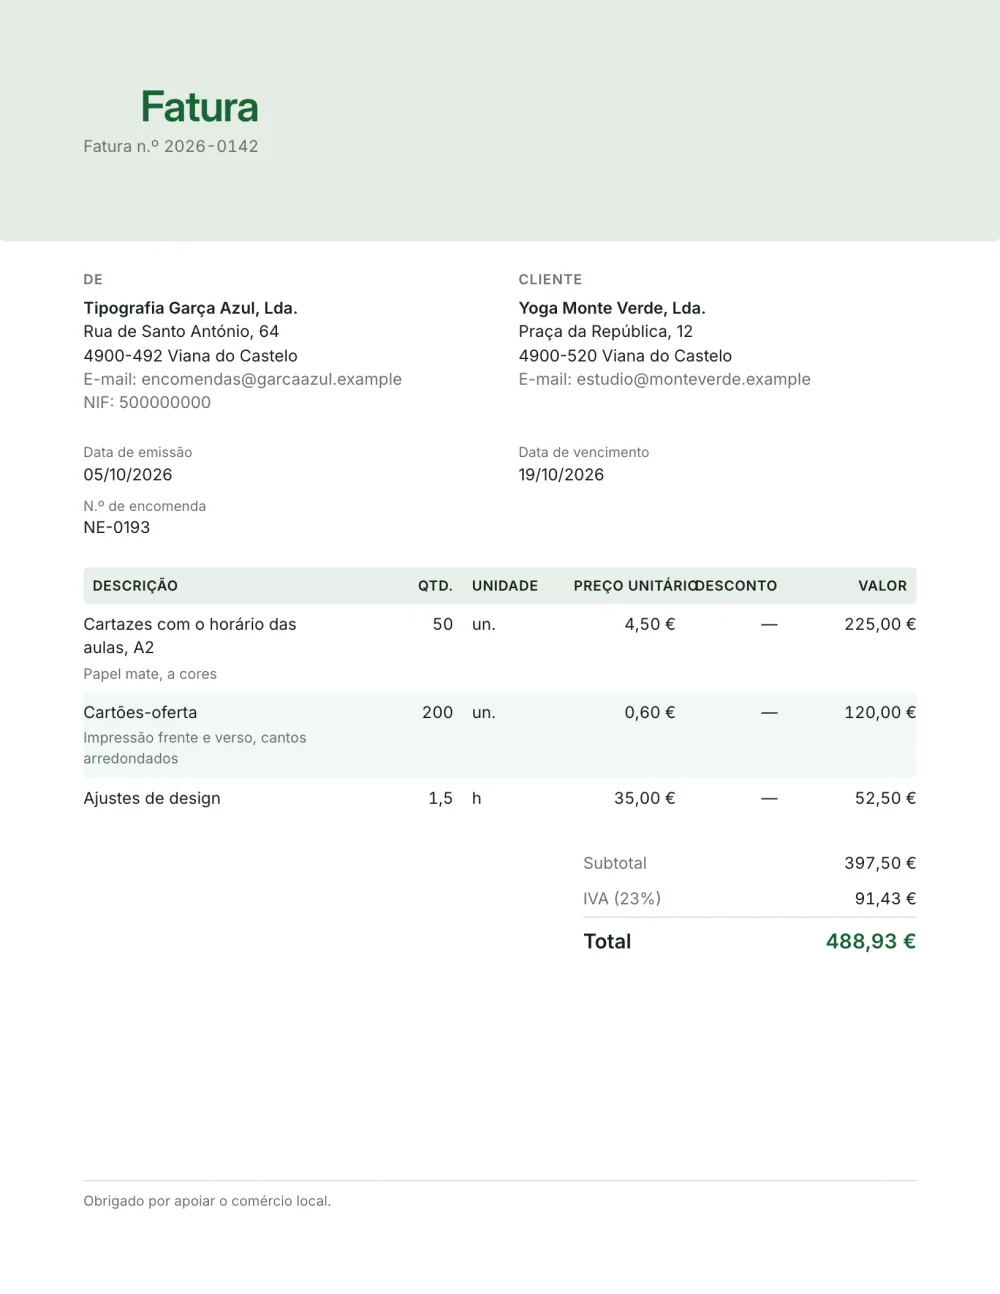Click the 'Data de vencimento' label
This screenshot has height=1294, width=1000.
[584, 452]
